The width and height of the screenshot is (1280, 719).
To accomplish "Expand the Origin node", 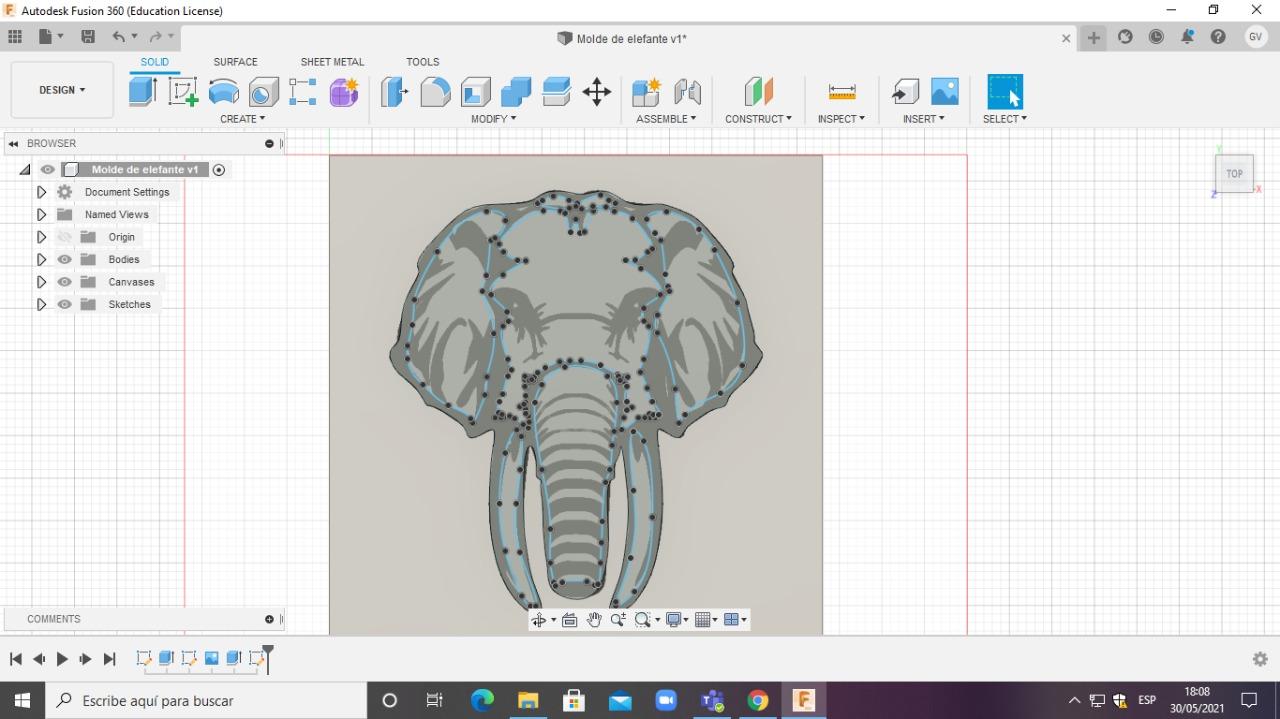I will (x=41, y=237).
